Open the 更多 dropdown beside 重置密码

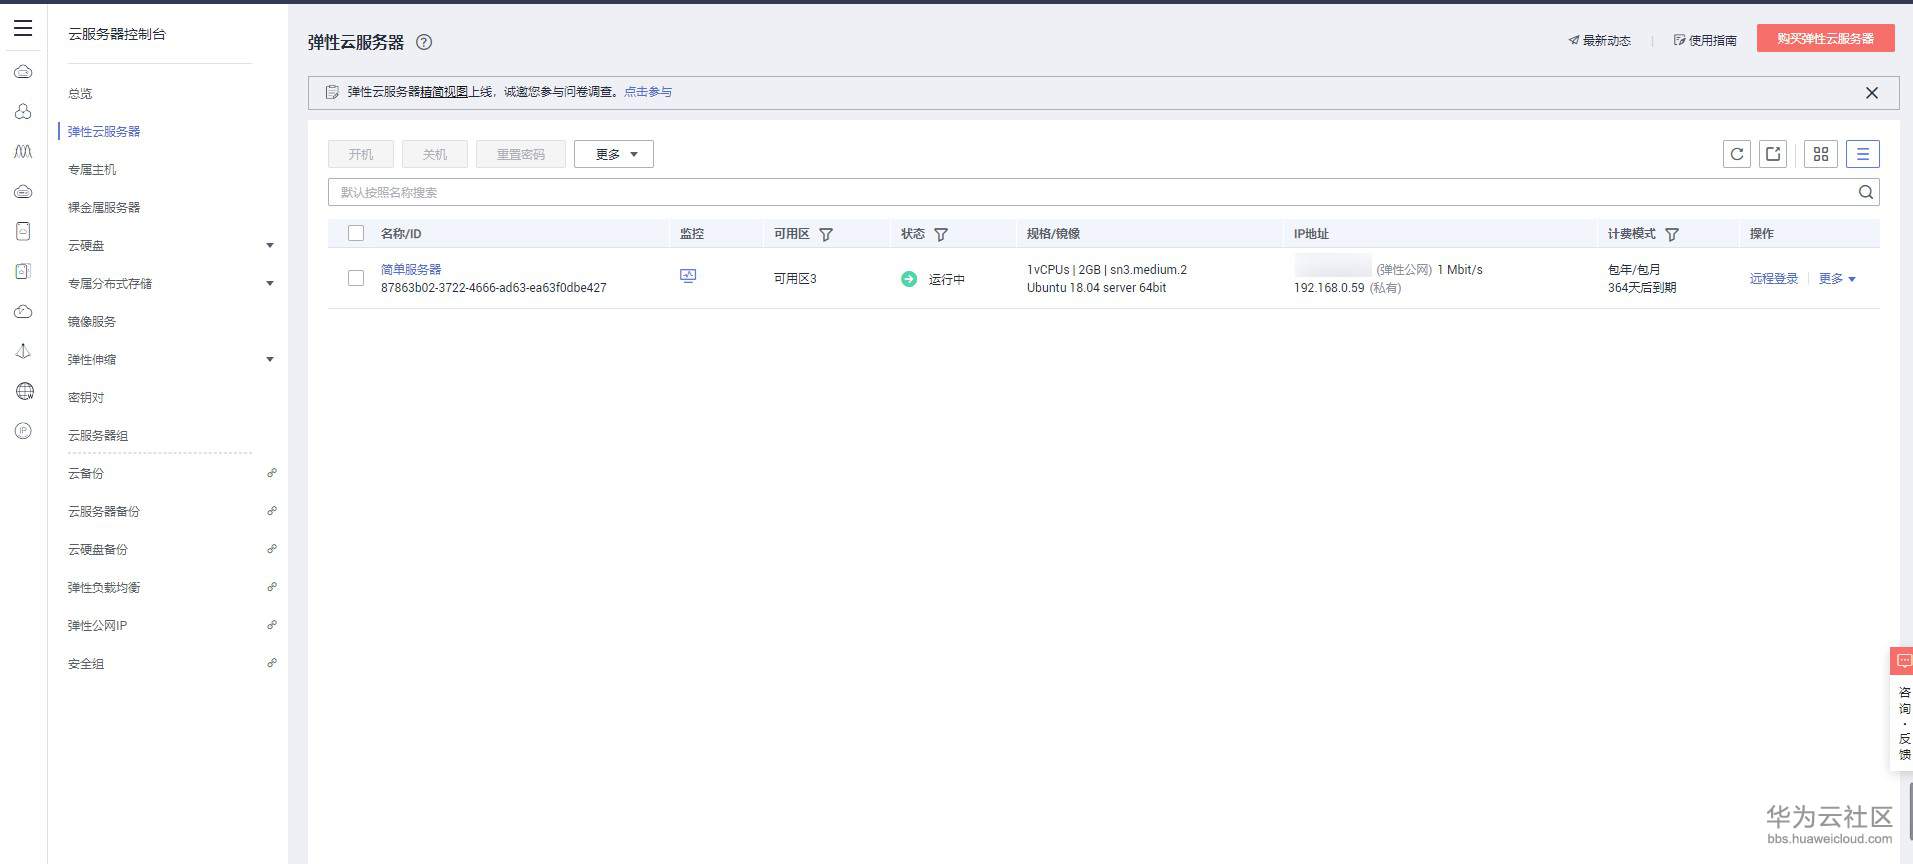[x=614, y=154]
